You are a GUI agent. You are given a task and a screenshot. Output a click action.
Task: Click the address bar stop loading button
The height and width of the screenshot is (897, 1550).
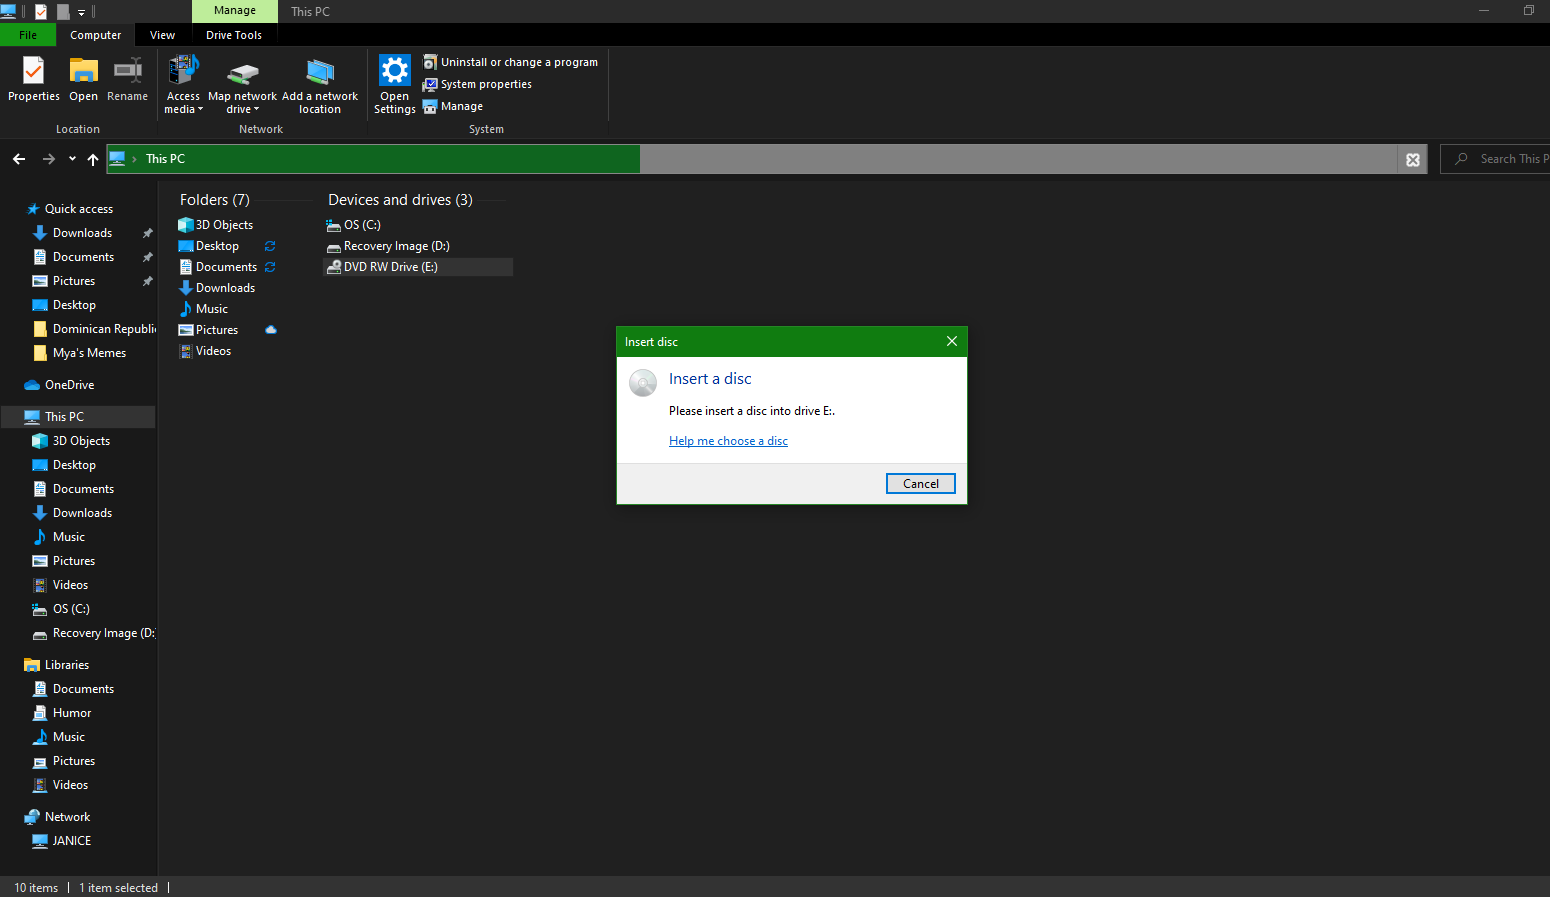point(1413,160)
